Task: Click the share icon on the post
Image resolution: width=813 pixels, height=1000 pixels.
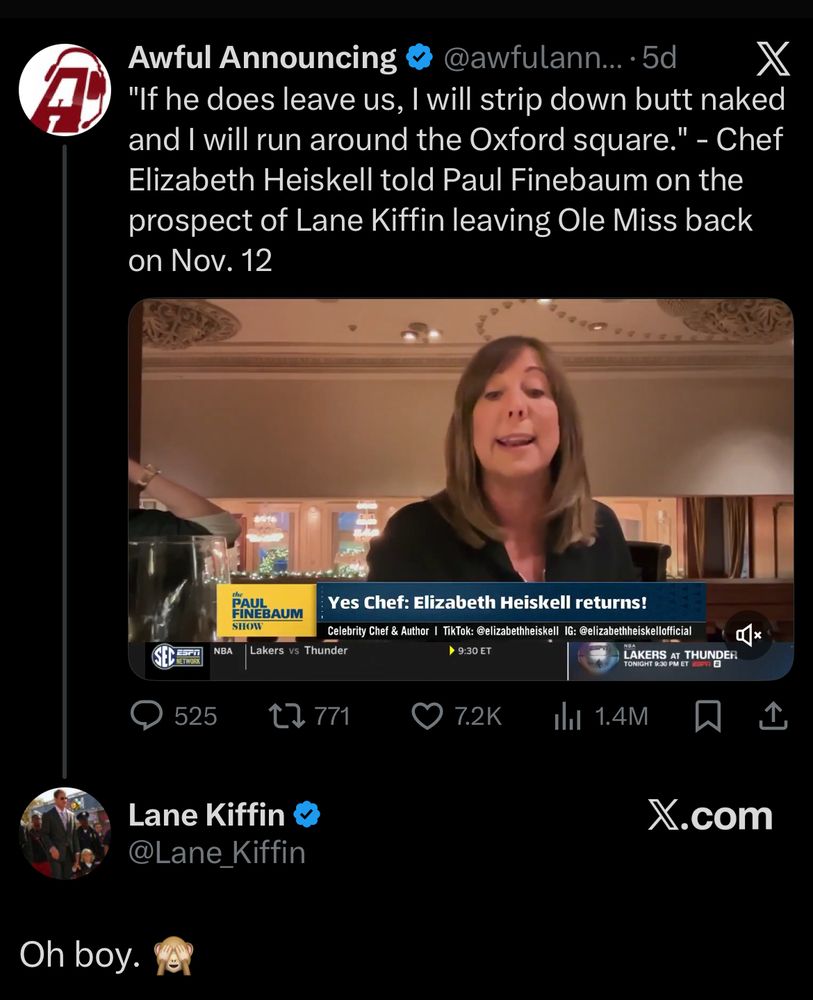Action: pos(774,715)
